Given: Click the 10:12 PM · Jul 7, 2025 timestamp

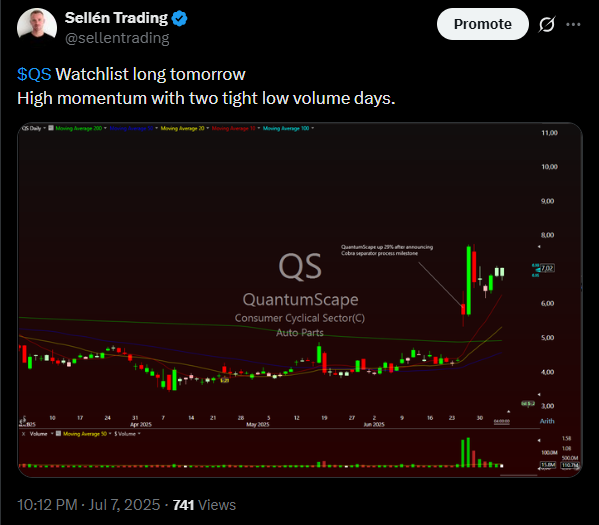Looking at the screenshot, I should [89, 505].
